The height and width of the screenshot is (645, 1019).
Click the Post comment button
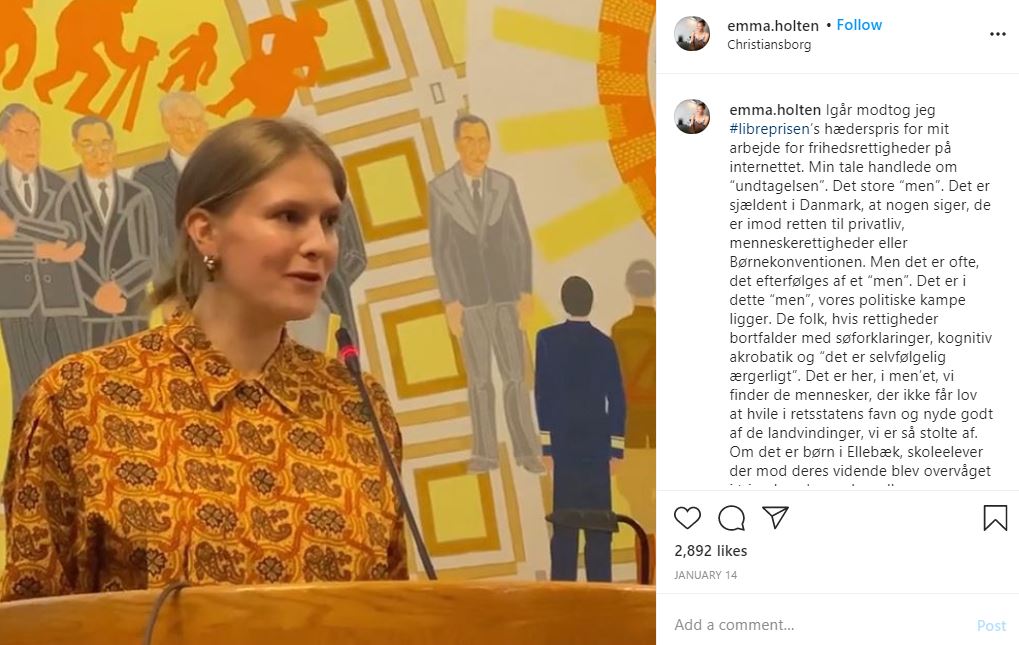[x=991, y=626]
